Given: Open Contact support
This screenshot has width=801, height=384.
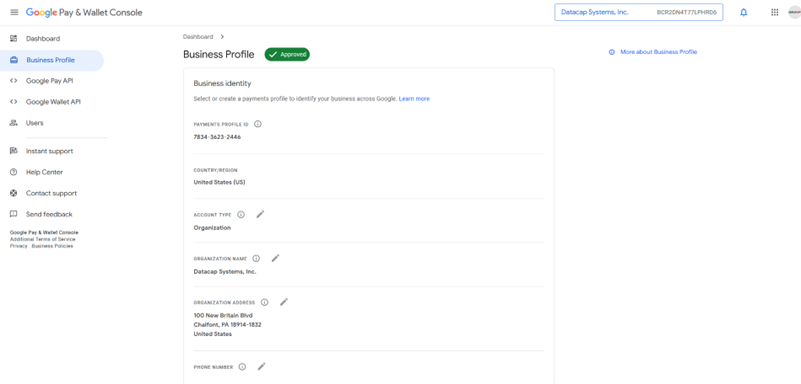Looking at the screenshot, I should pos(52,193).
